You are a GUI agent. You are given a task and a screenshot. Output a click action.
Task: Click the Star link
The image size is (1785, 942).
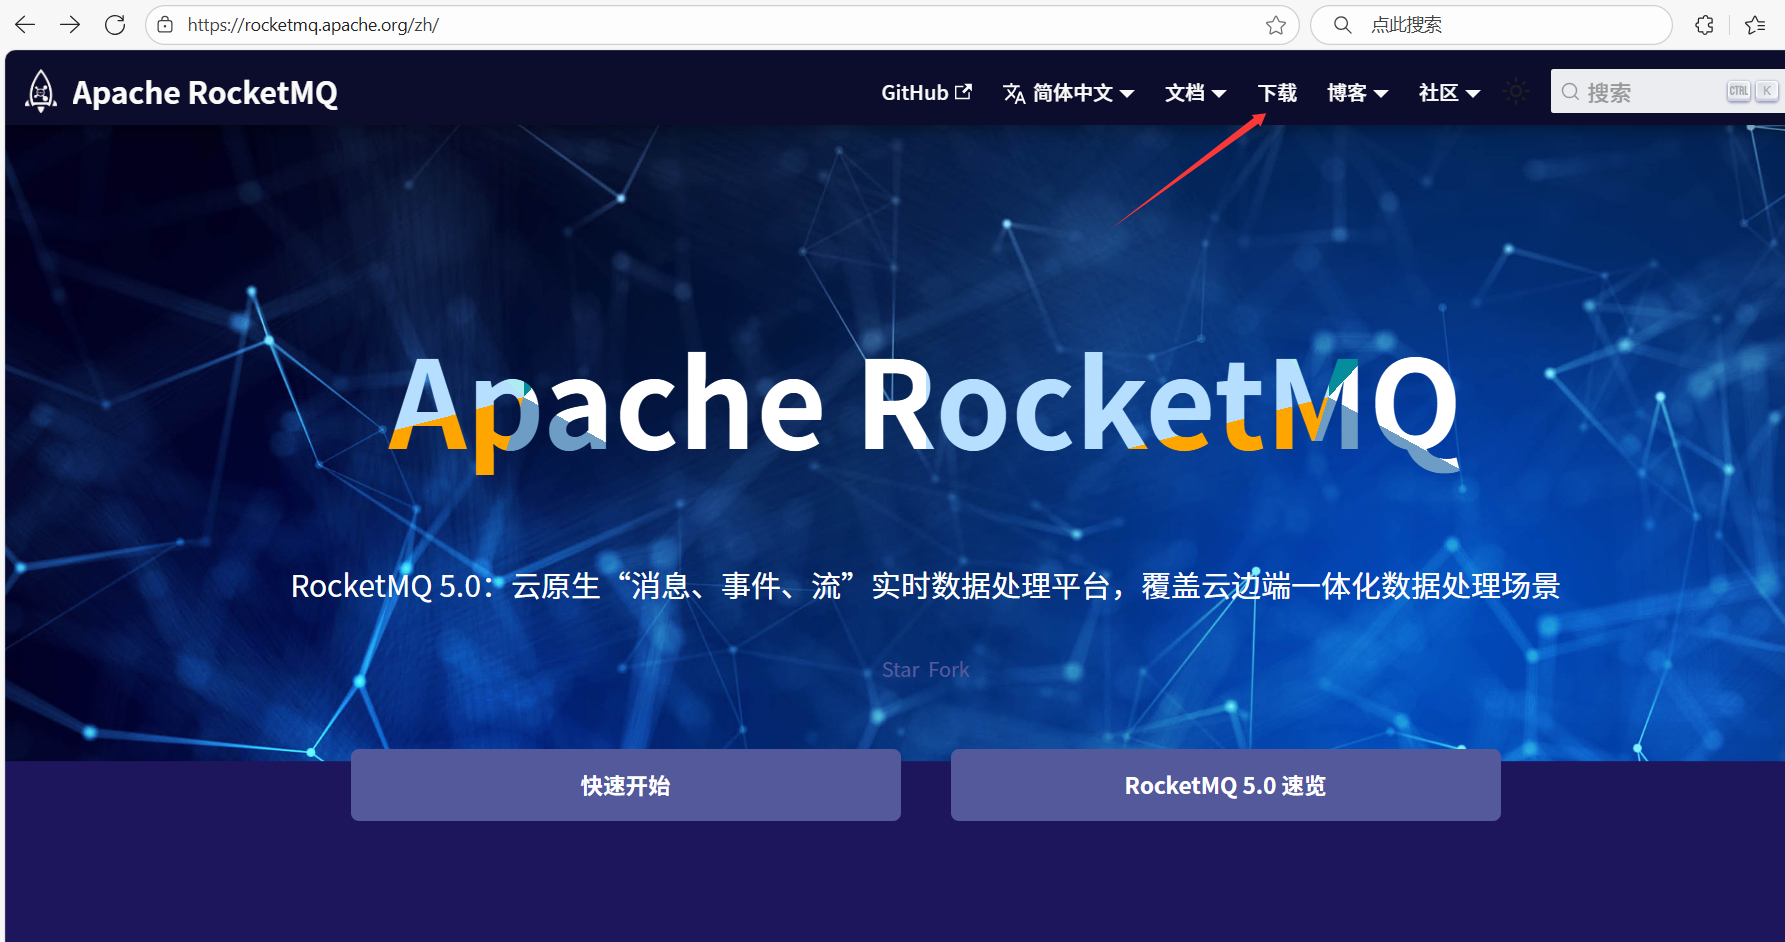pyautogui.click(x=900, y=670)
